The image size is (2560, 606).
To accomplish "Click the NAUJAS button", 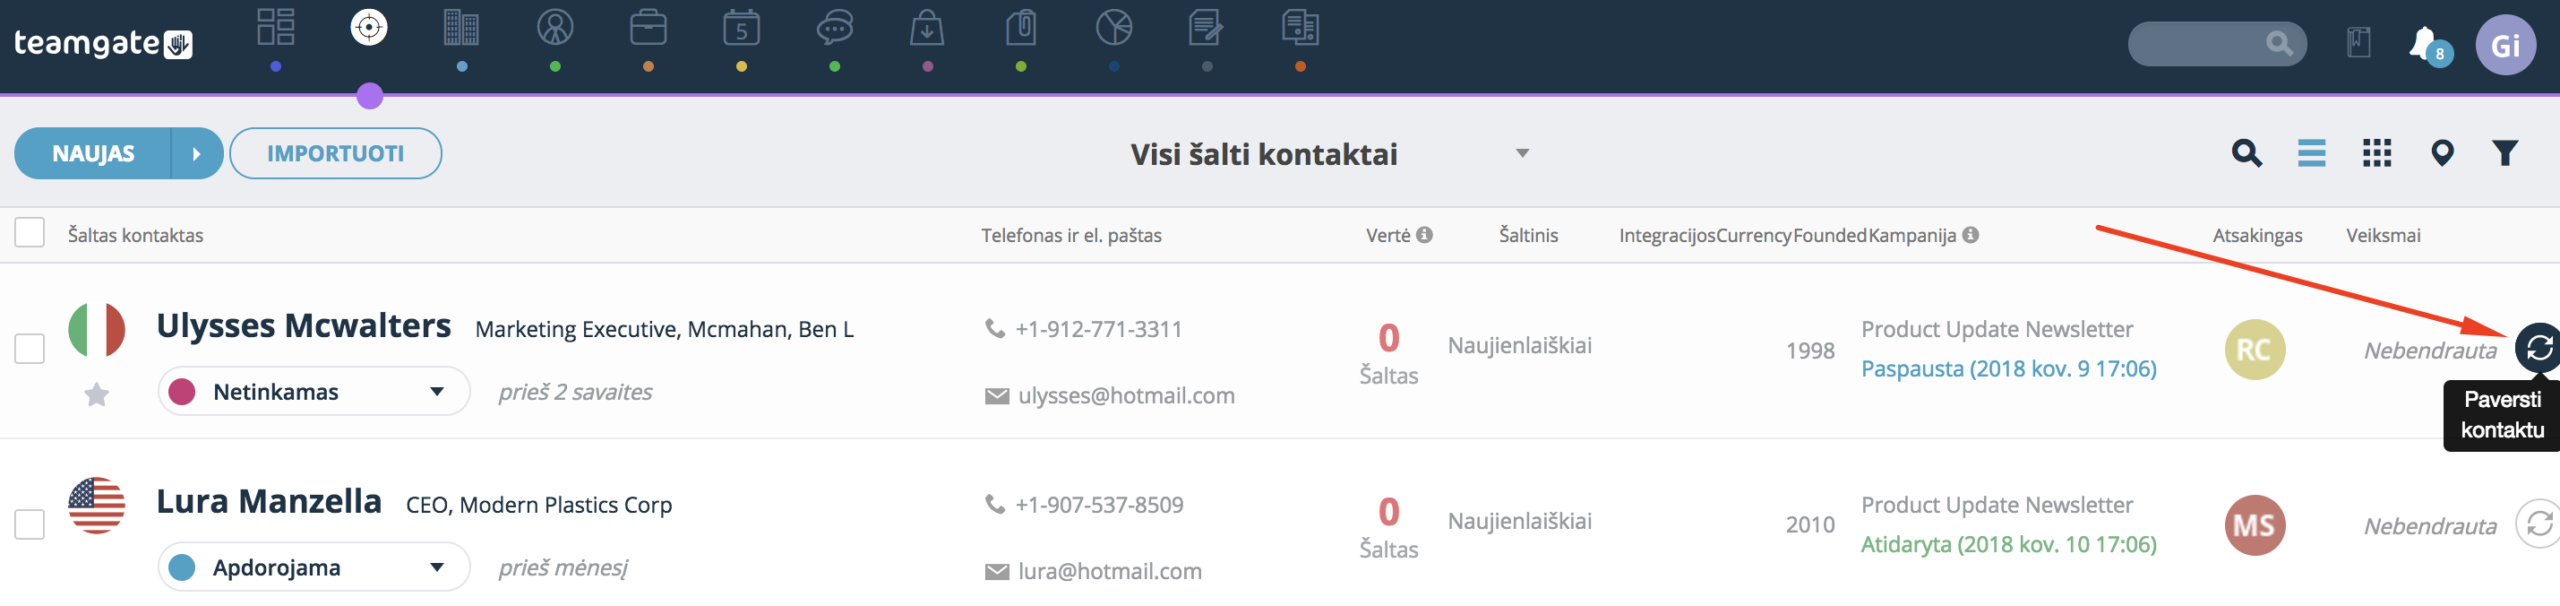I will point(93,153).
